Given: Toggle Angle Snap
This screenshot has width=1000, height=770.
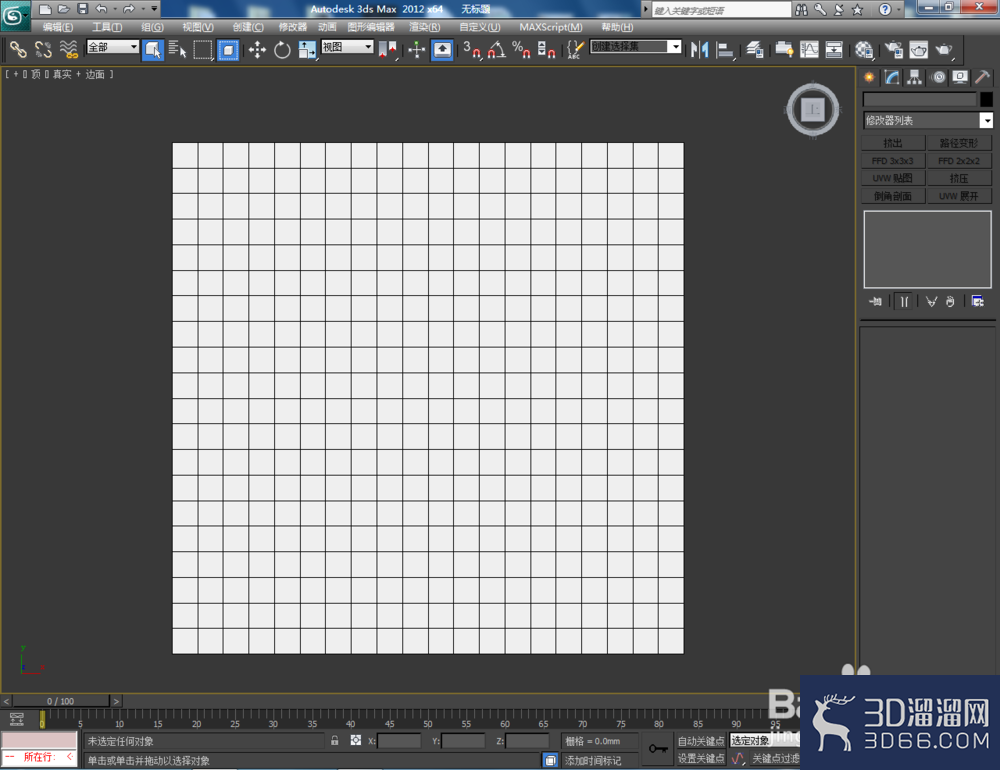Looking at the screenshot, I should (x=497, y=49).
